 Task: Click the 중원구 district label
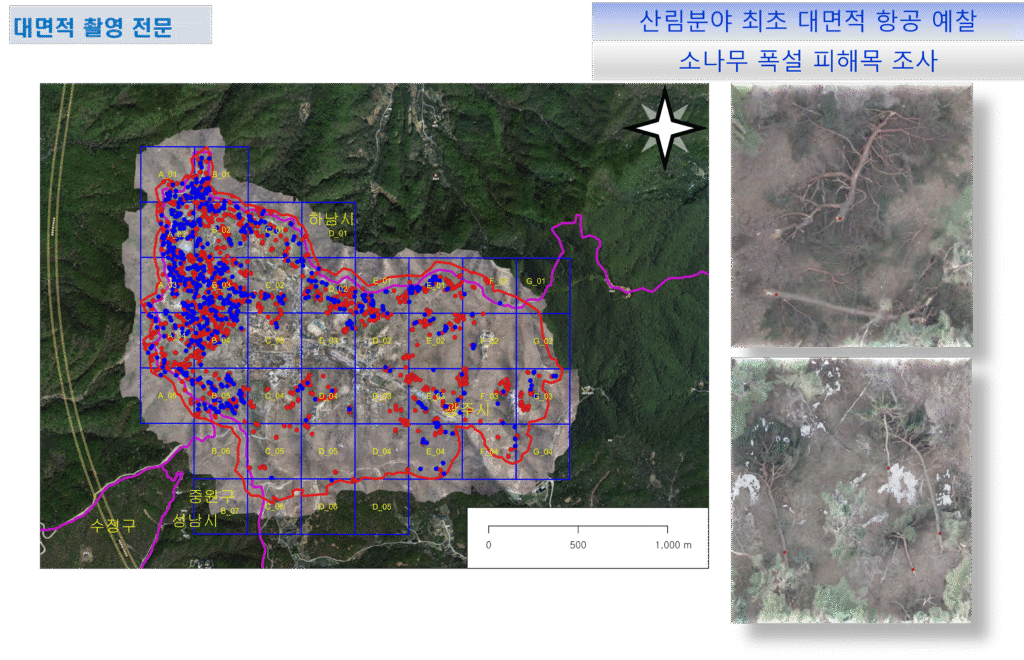click(x=210, y=496)
